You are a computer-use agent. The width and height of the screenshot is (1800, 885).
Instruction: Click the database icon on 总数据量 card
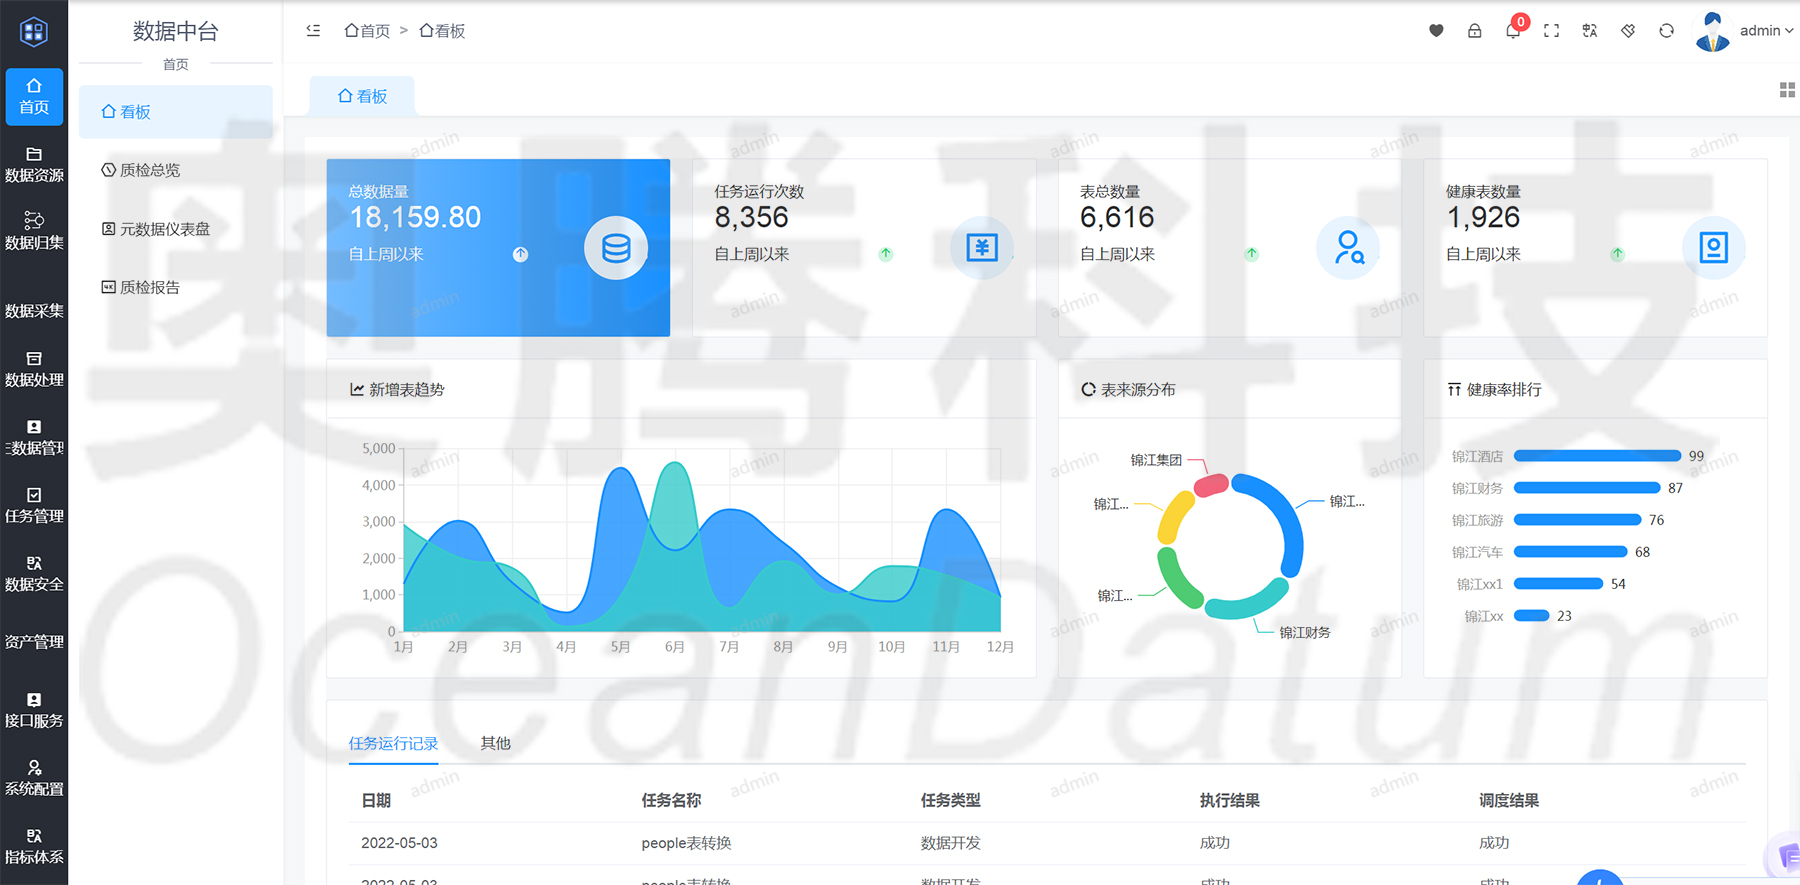pyautogui.click(x=616, y=248)
